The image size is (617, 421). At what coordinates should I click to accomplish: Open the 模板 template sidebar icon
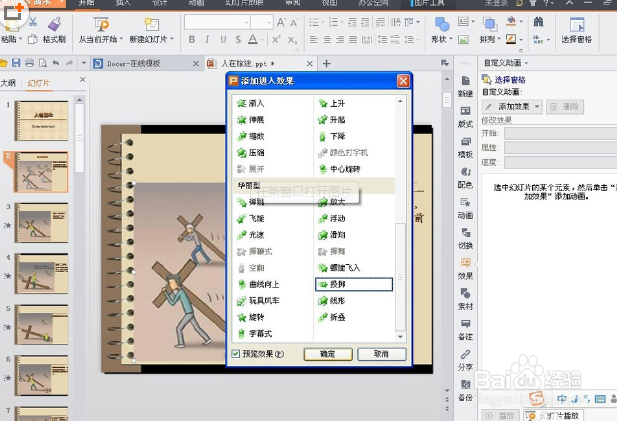point(466,142)
